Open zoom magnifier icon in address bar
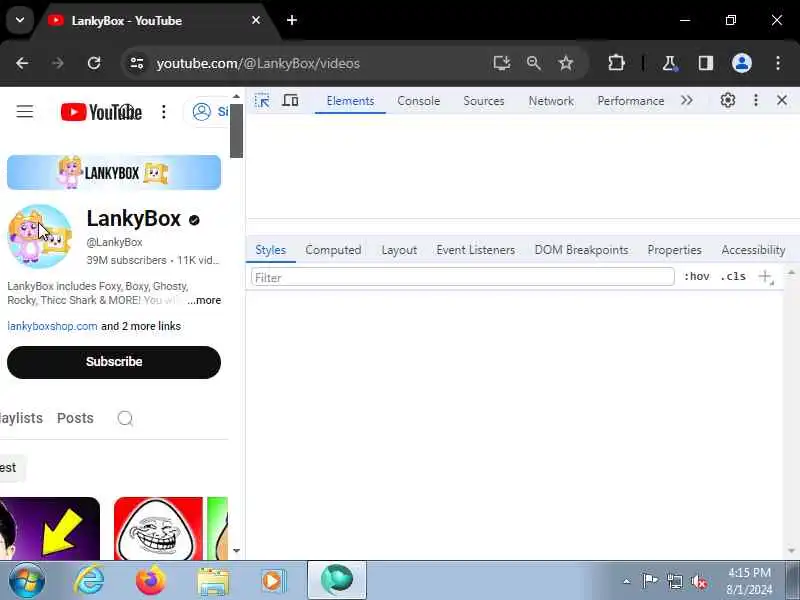The height and width of the screenshot is (600, 800). (534, 63)
